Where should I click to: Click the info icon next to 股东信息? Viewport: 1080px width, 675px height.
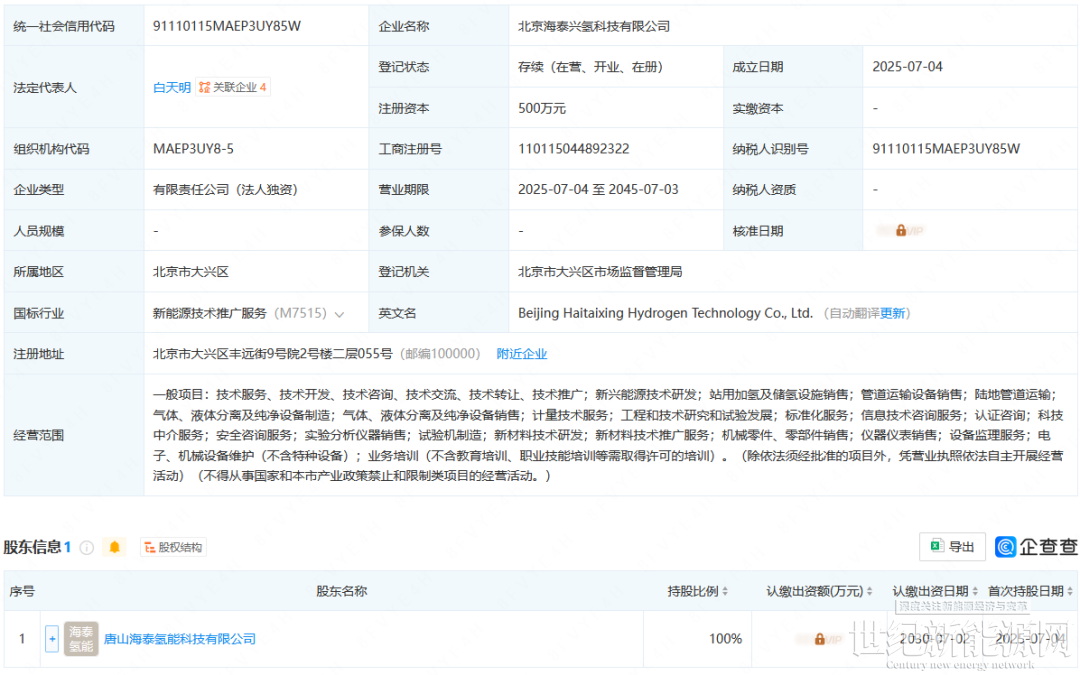coord(87,548)
